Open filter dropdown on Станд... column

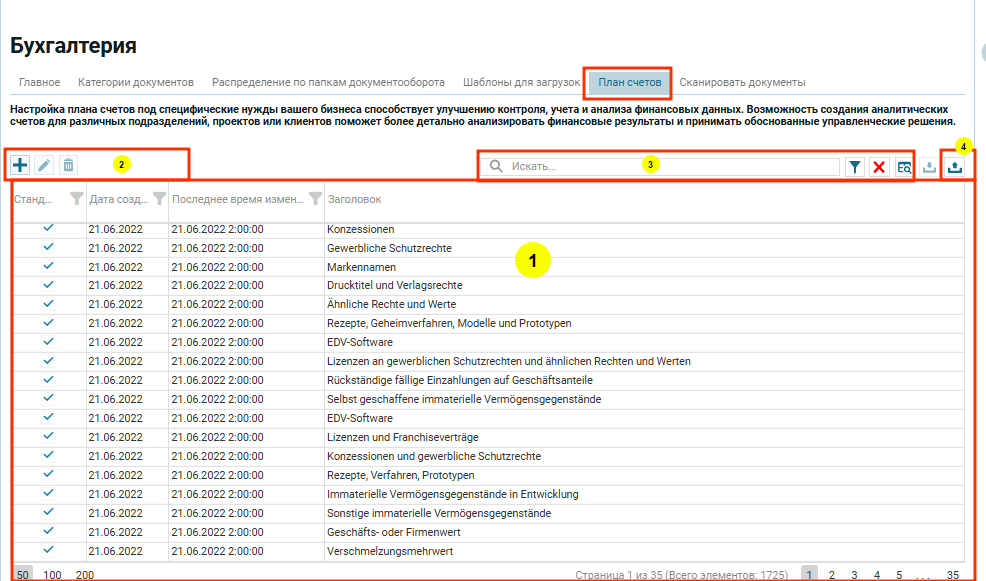pyautogui.click(x=76, y=199)
